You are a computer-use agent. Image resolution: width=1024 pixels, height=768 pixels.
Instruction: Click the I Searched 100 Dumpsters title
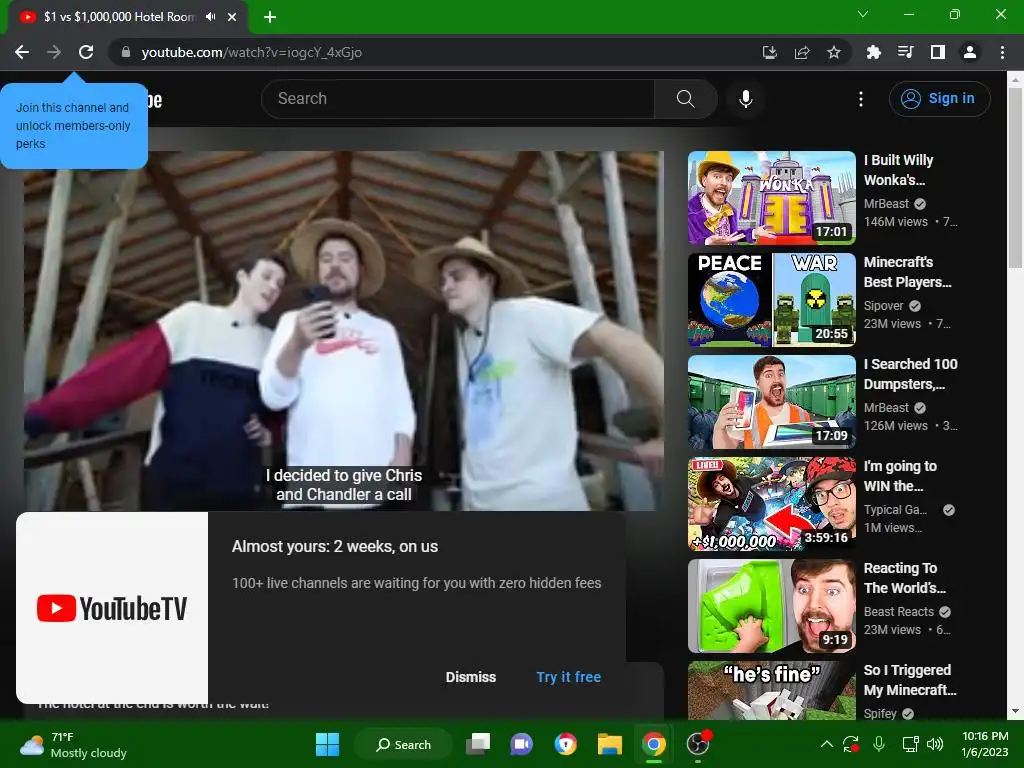coord(910,374)
